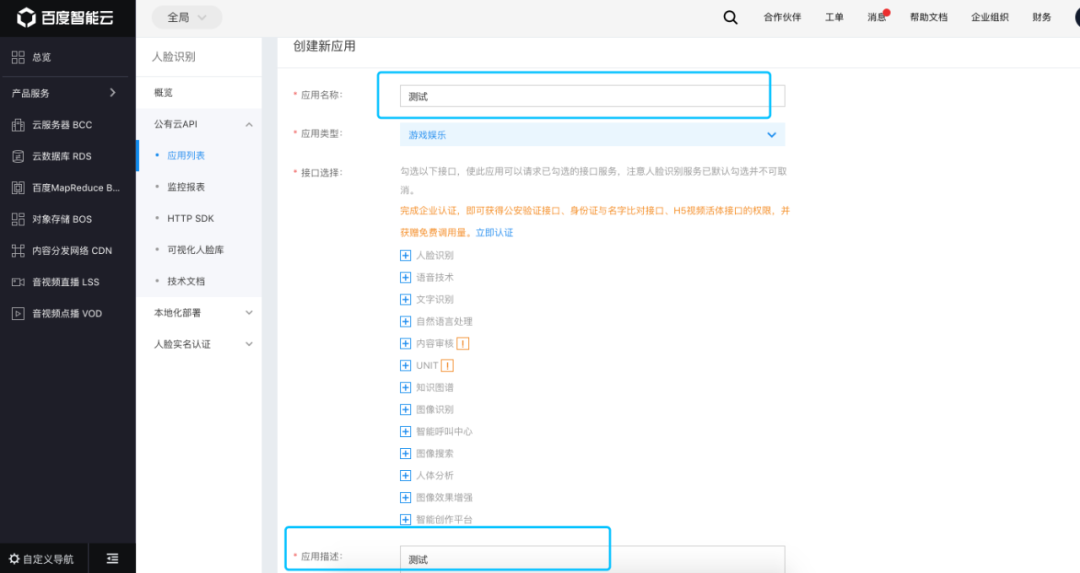Expand the 语音技术 interface group
1080x573 pixels.
coord(405,278)
